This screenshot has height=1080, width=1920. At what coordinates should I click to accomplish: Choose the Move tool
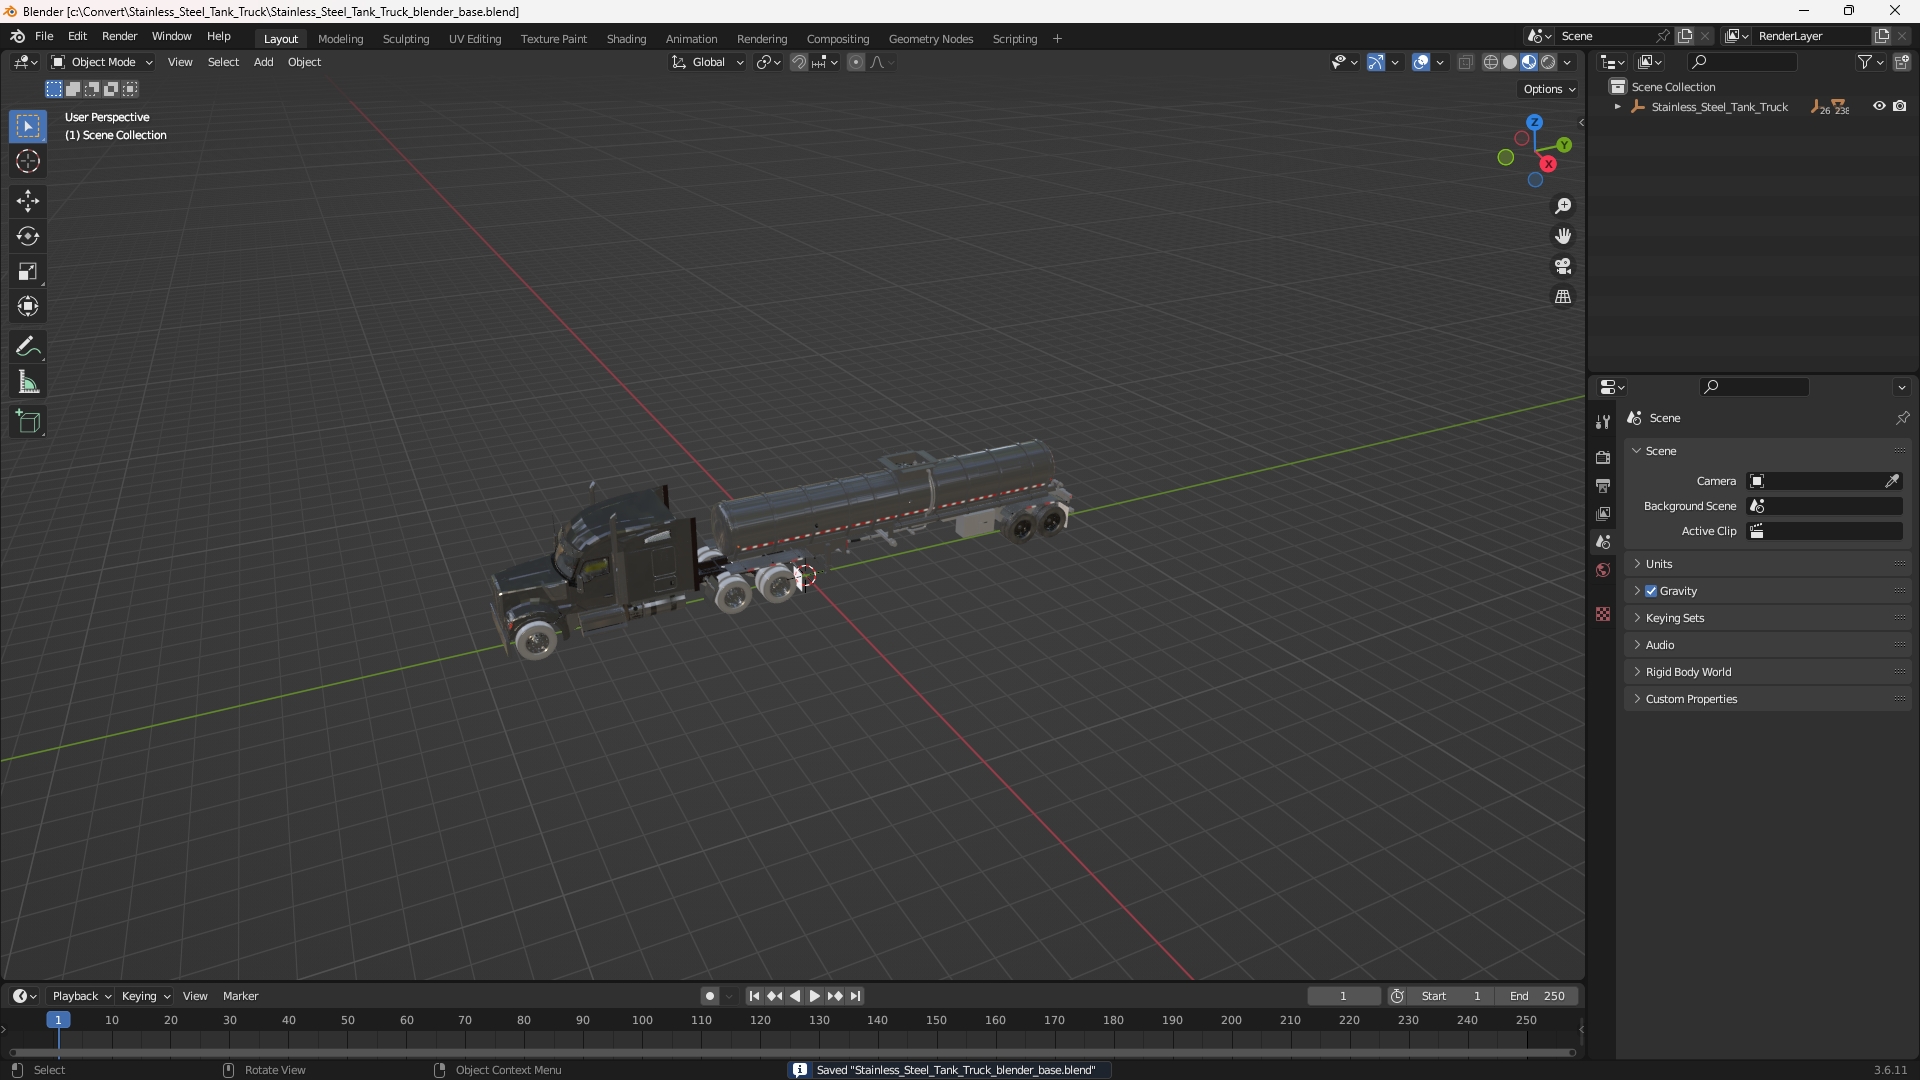(28, 201)
